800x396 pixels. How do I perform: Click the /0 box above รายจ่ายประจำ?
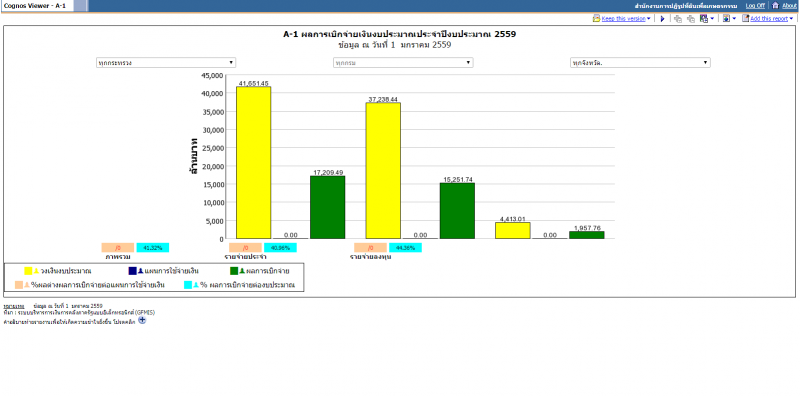coord(245,248)
